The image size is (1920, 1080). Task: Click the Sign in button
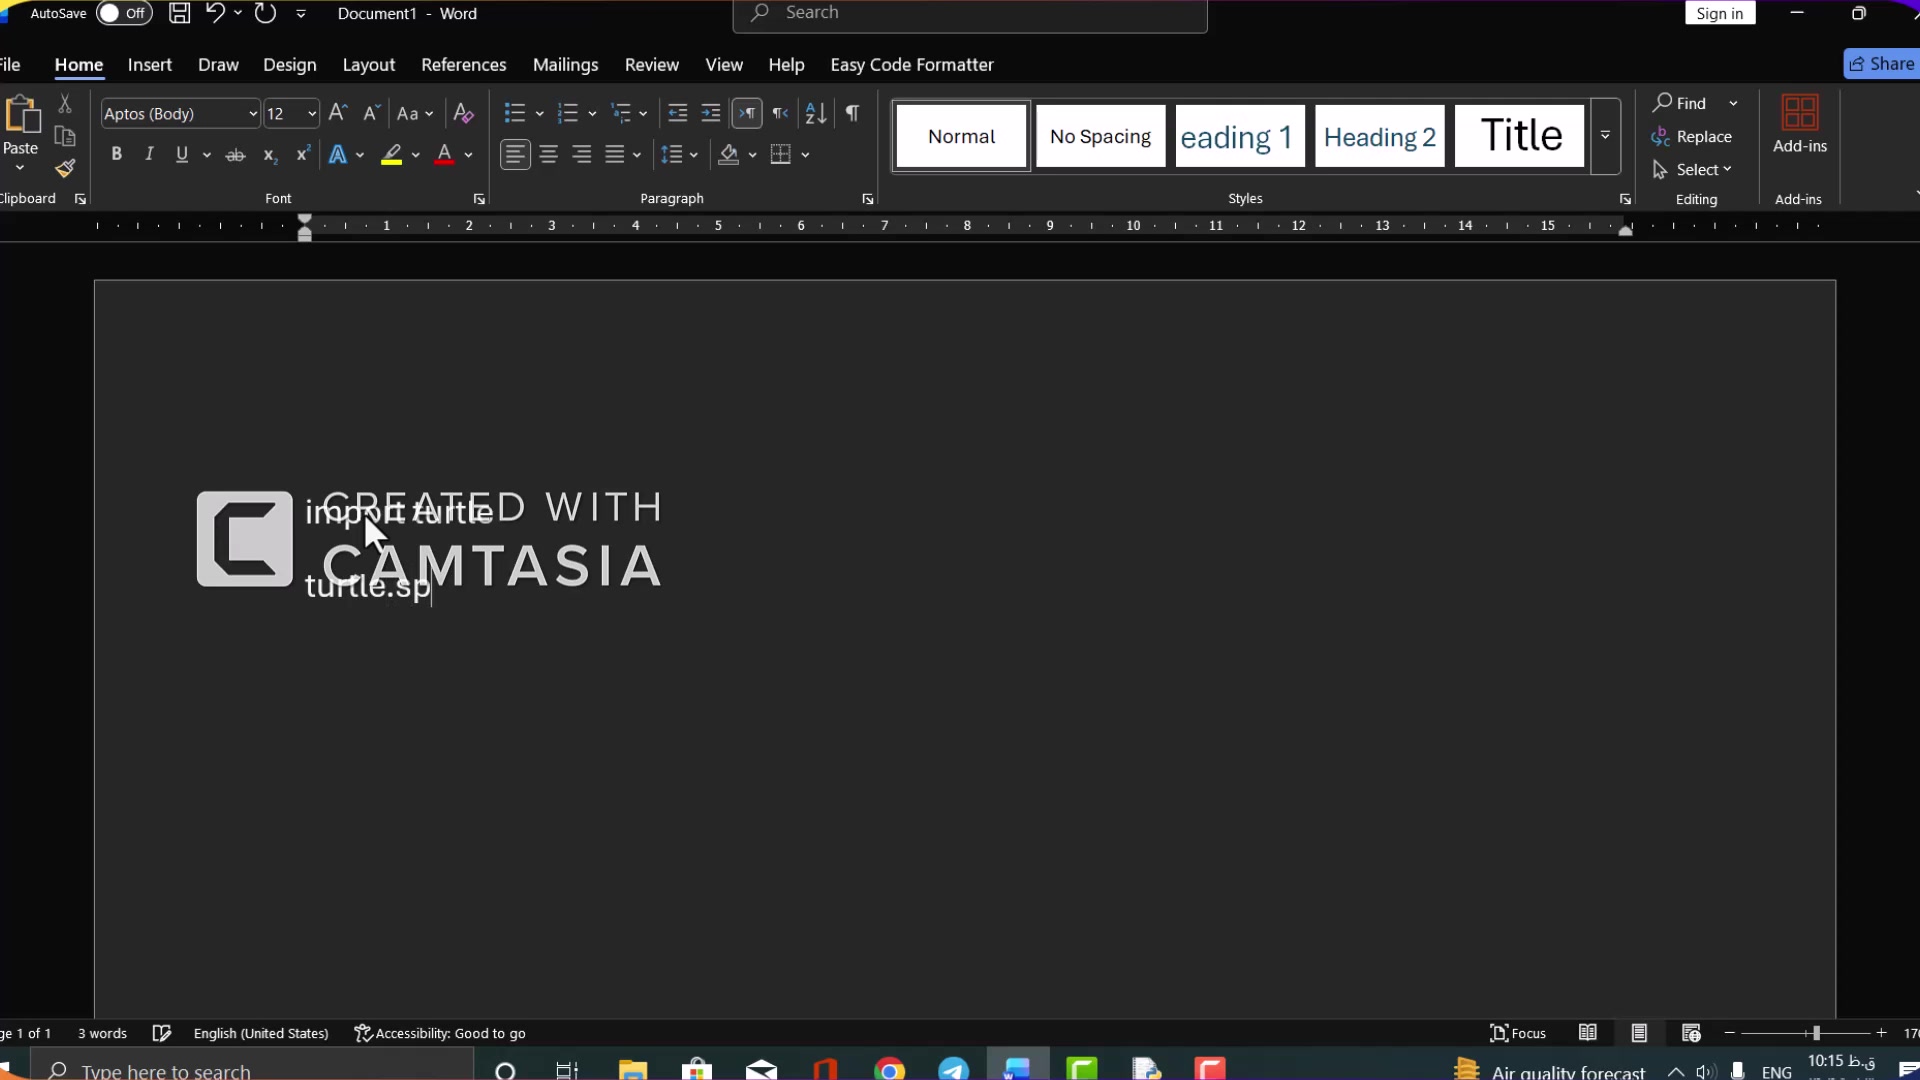click(1719, 13)
